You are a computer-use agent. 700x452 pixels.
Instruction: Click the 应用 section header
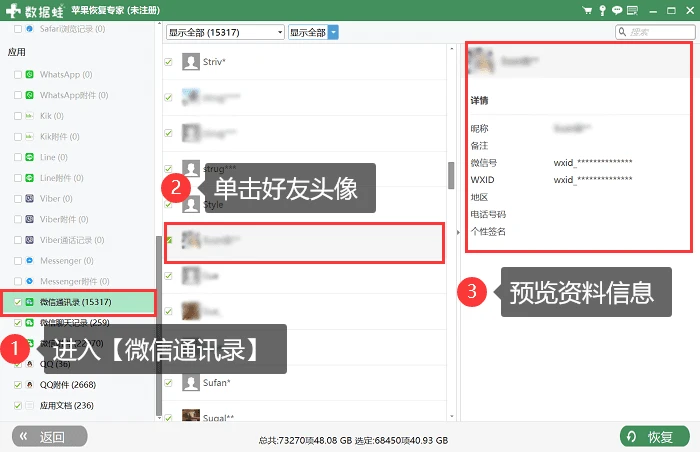[17, 52]
